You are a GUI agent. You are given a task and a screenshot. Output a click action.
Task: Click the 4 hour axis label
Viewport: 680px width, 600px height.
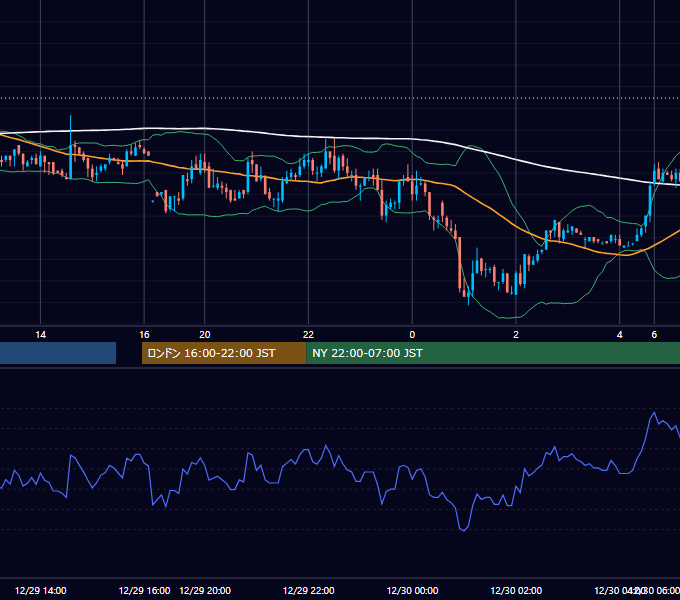tap(620, 335)
